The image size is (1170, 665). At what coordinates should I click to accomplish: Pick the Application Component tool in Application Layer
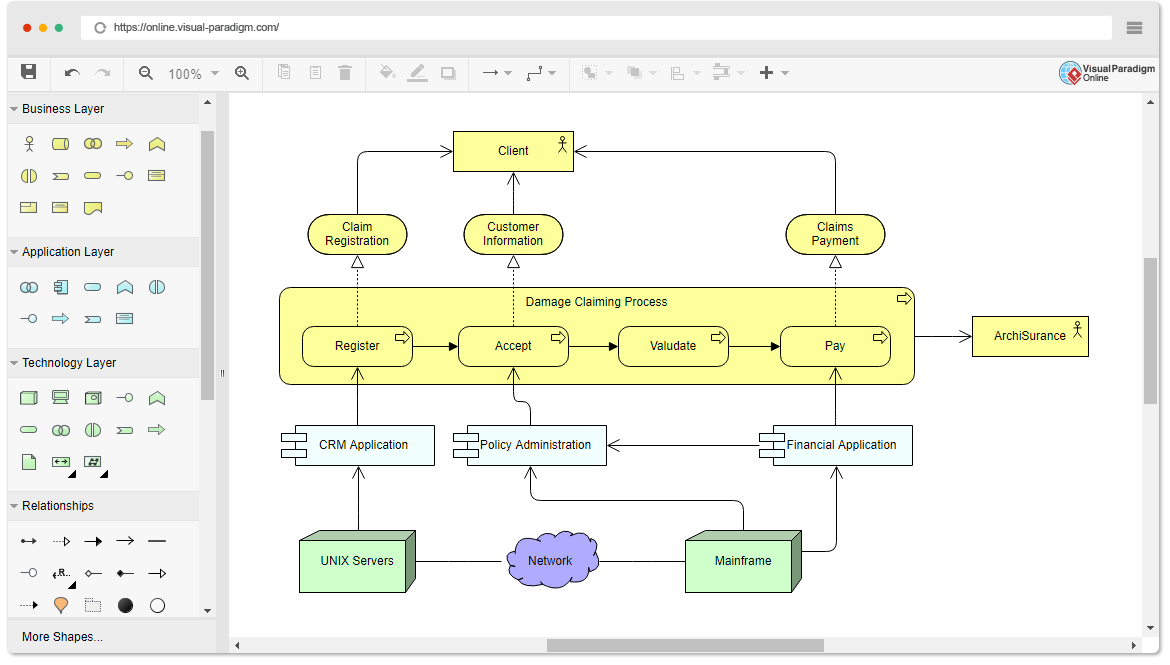61,287
